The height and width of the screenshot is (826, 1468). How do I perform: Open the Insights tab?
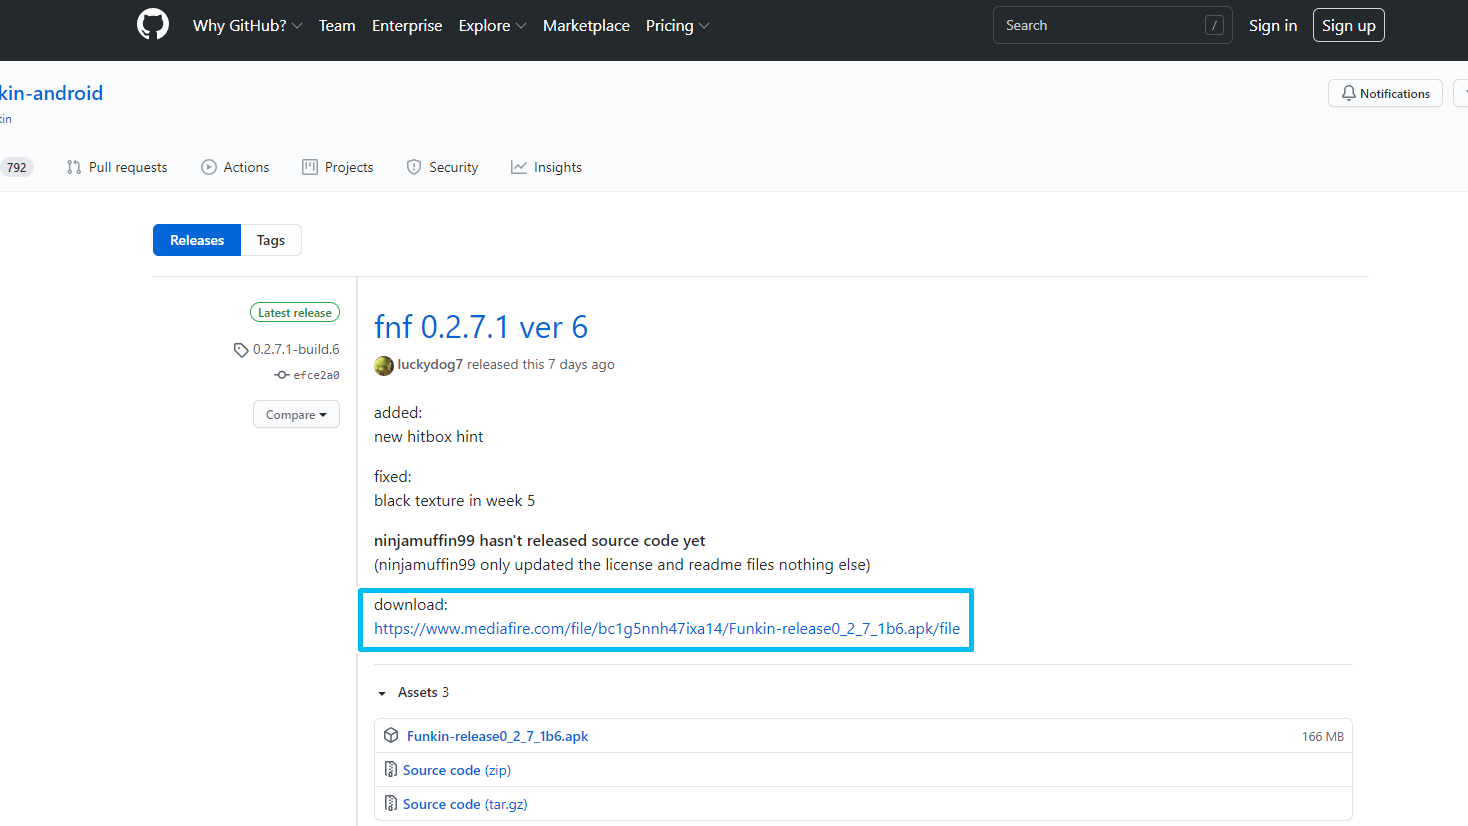pos(546,167)
